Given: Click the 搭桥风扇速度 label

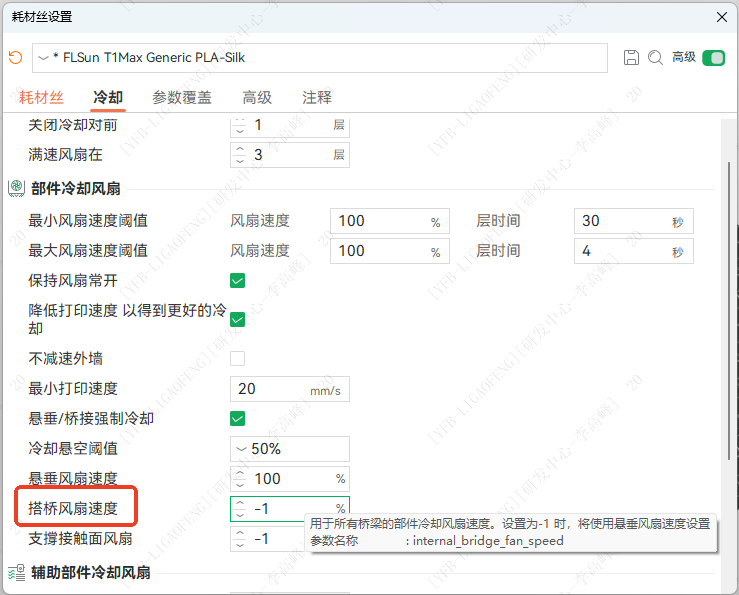Looking at the screenshot, I should click(x=73, y=508).
